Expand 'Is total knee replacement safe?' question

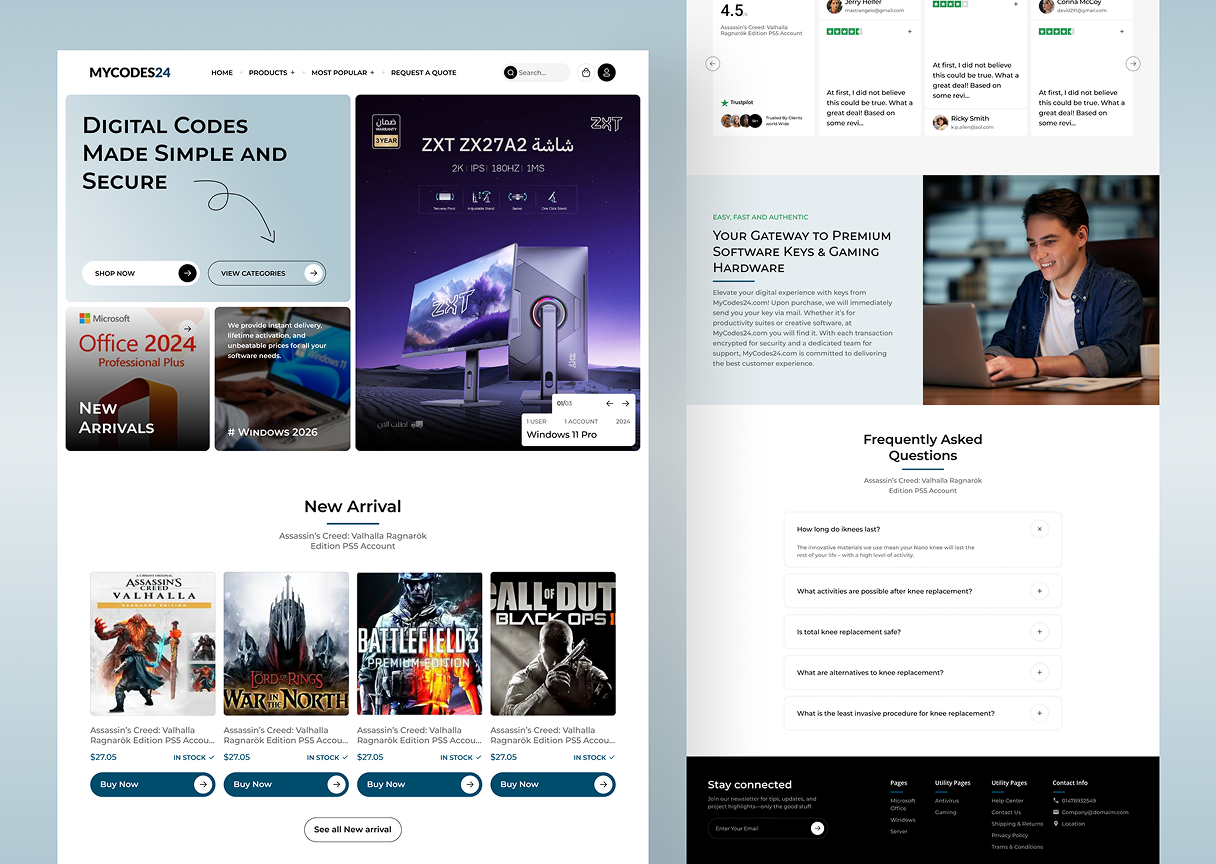(x=1039, y=632)
